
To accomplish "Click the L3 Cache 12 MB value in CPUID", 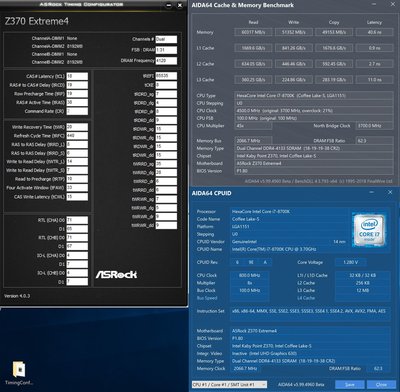I will (x=362, y=290).
